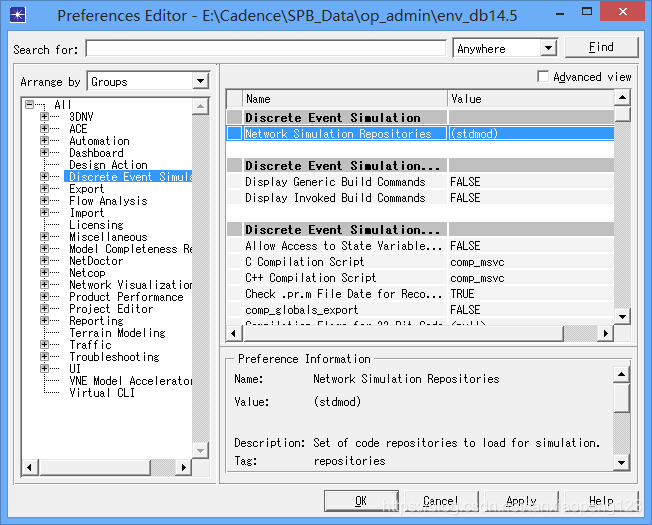The height and width of the screenshot is (525, 652).
Task: Expand the Export tree node
Action: [44, 189]
